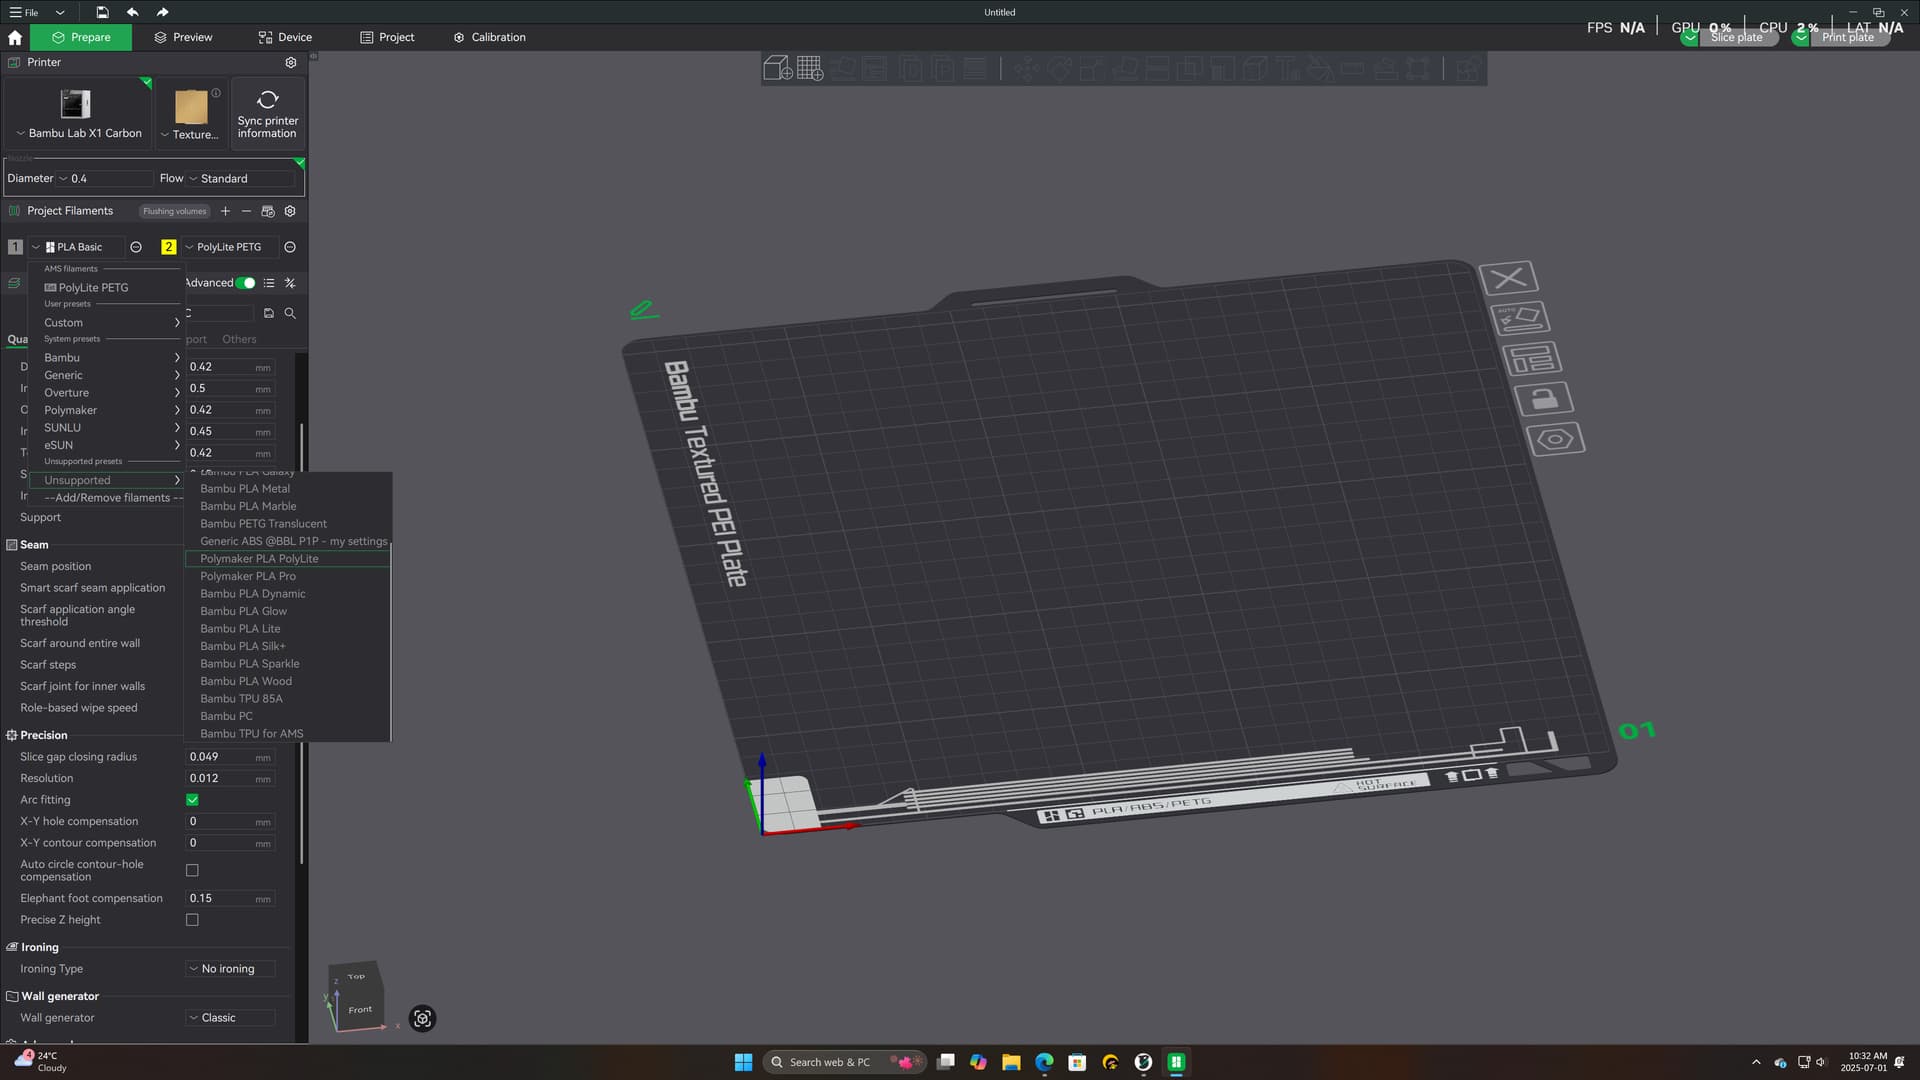Select Add/Remove filaments menu entry
Viewport: 1920px width, 1080px height.
107,498
